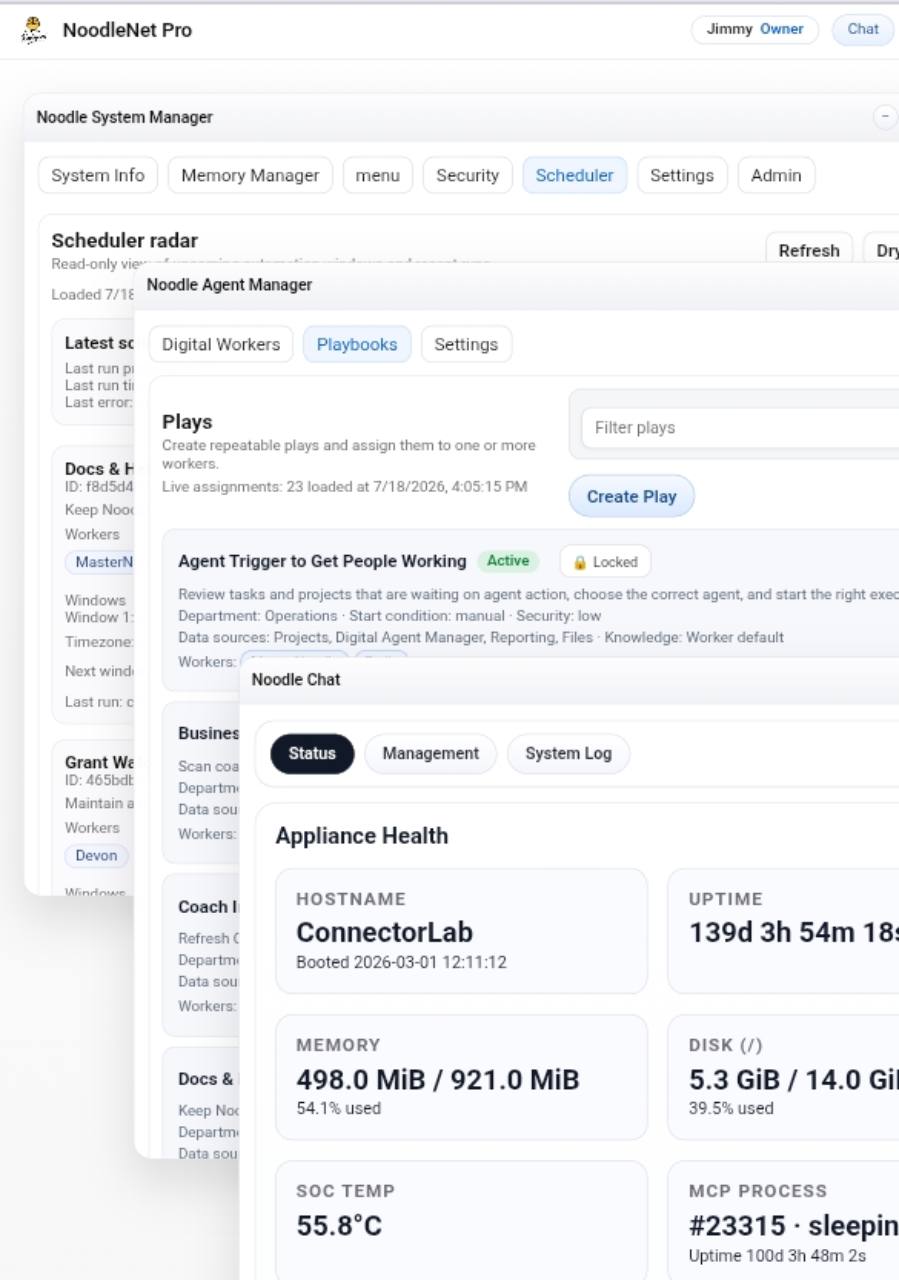Select the Status tab in Noodle Chat

pyautogui.click(x=312, y=753)
